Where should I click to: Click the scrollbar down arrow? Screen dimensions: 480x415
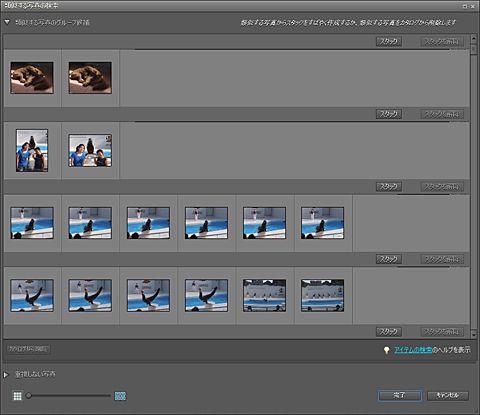point(473,334)
